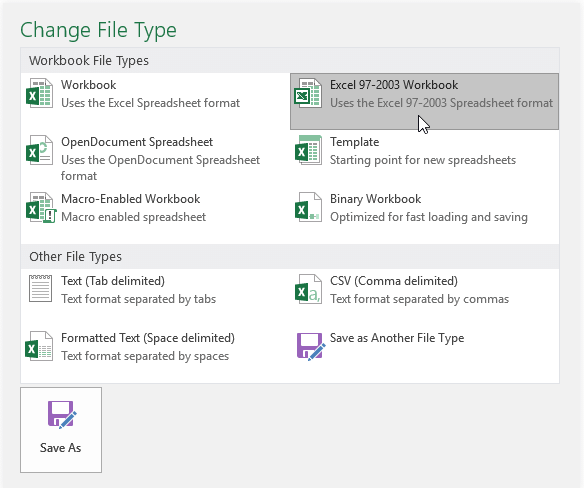The width and height of the screenshot is (584, 488).
Task: Open Save as Another File Type label
Action: (x=397, y=338)
